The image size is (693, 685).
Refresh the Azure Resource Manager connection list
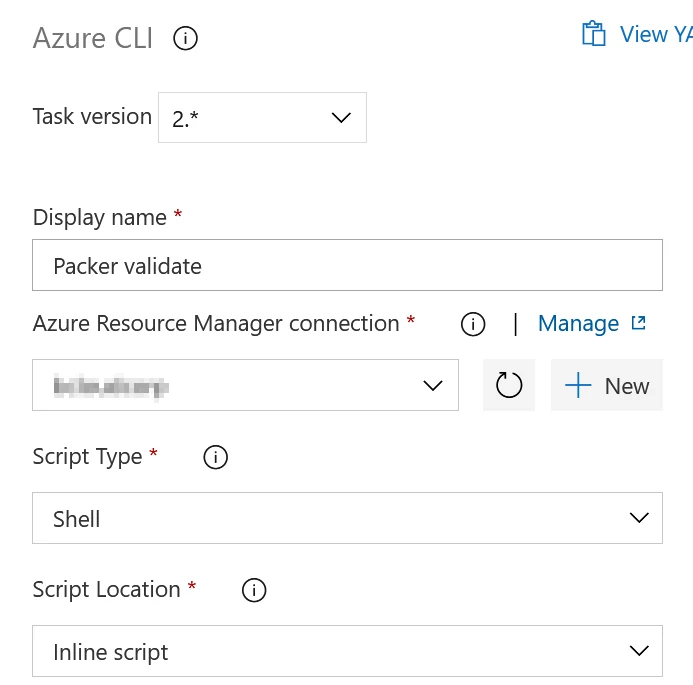(509, 385)
